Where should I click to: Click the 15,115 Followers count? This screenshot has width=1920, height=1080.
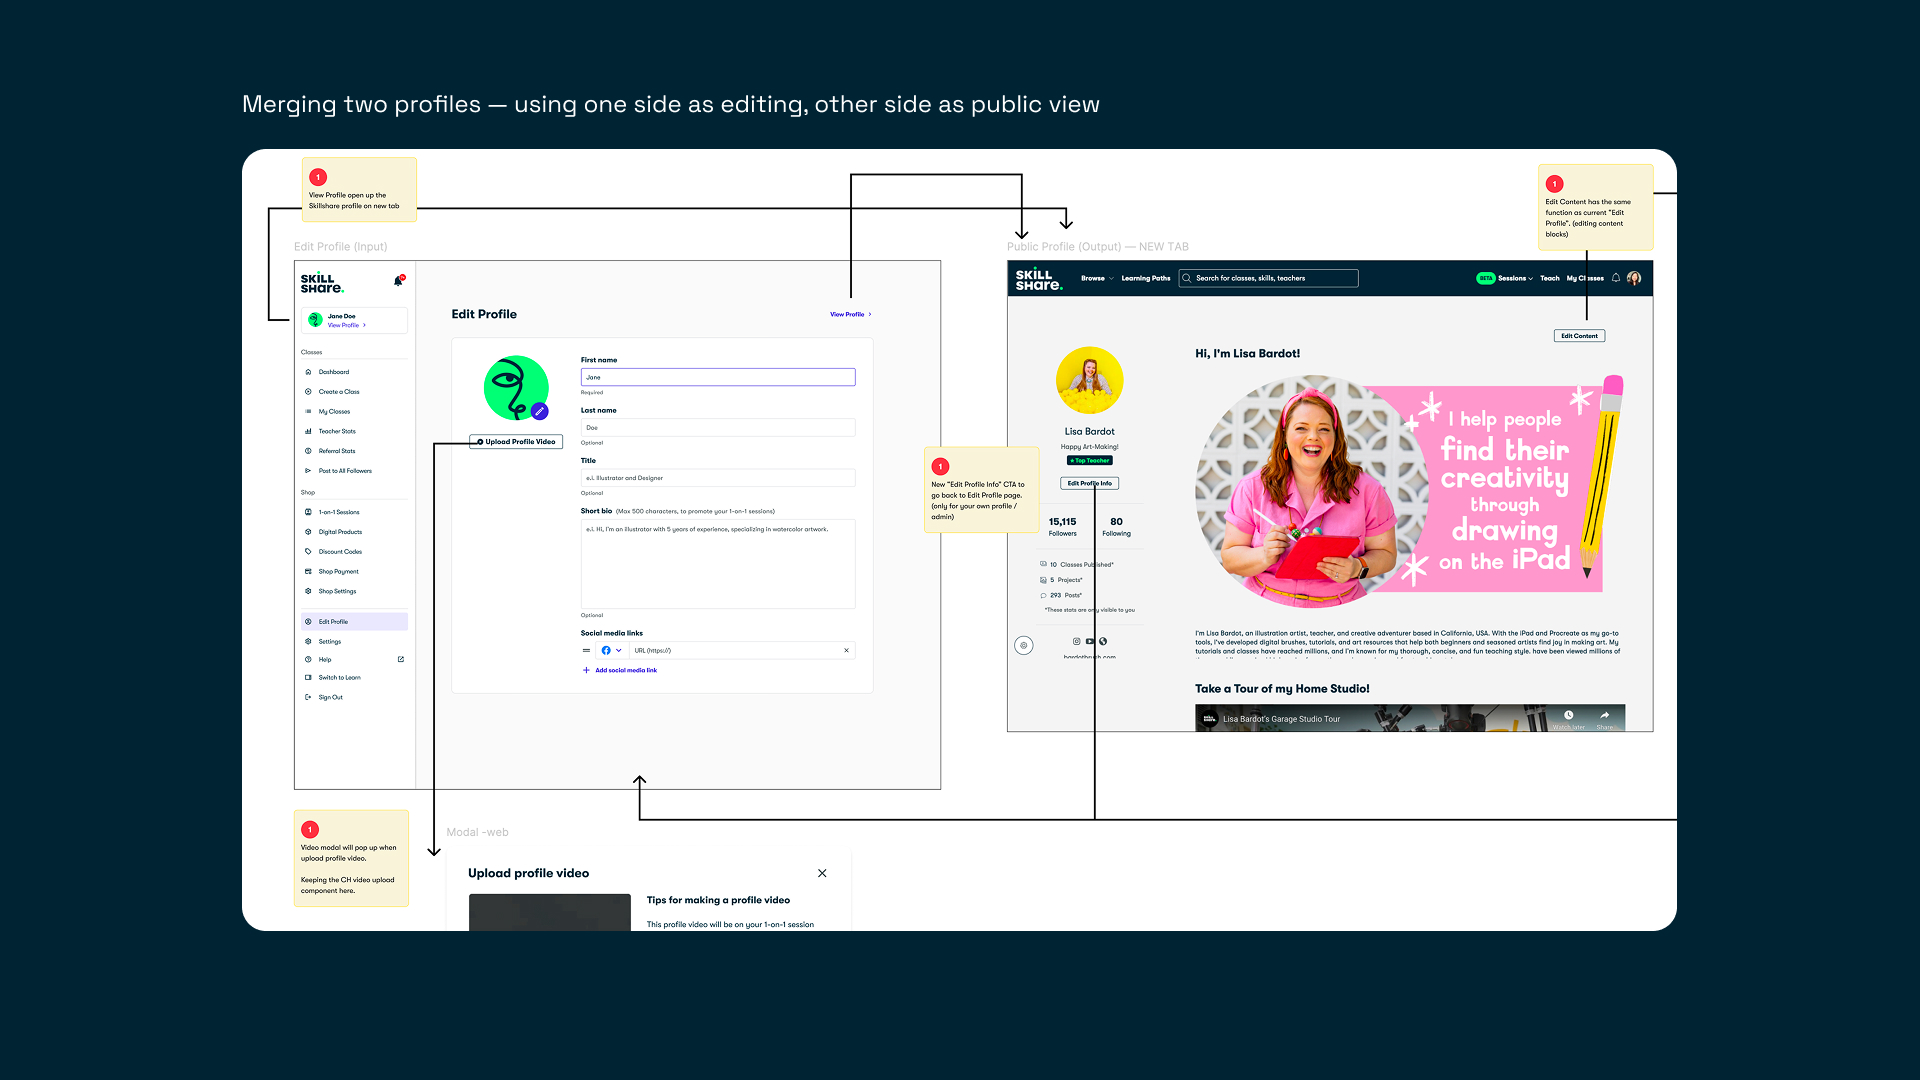[1063, 527]
